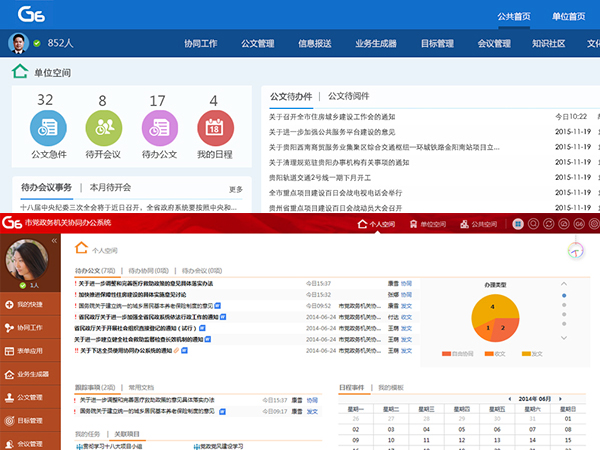
Task: Select the 本月待开会 tab
Action: 110,187
